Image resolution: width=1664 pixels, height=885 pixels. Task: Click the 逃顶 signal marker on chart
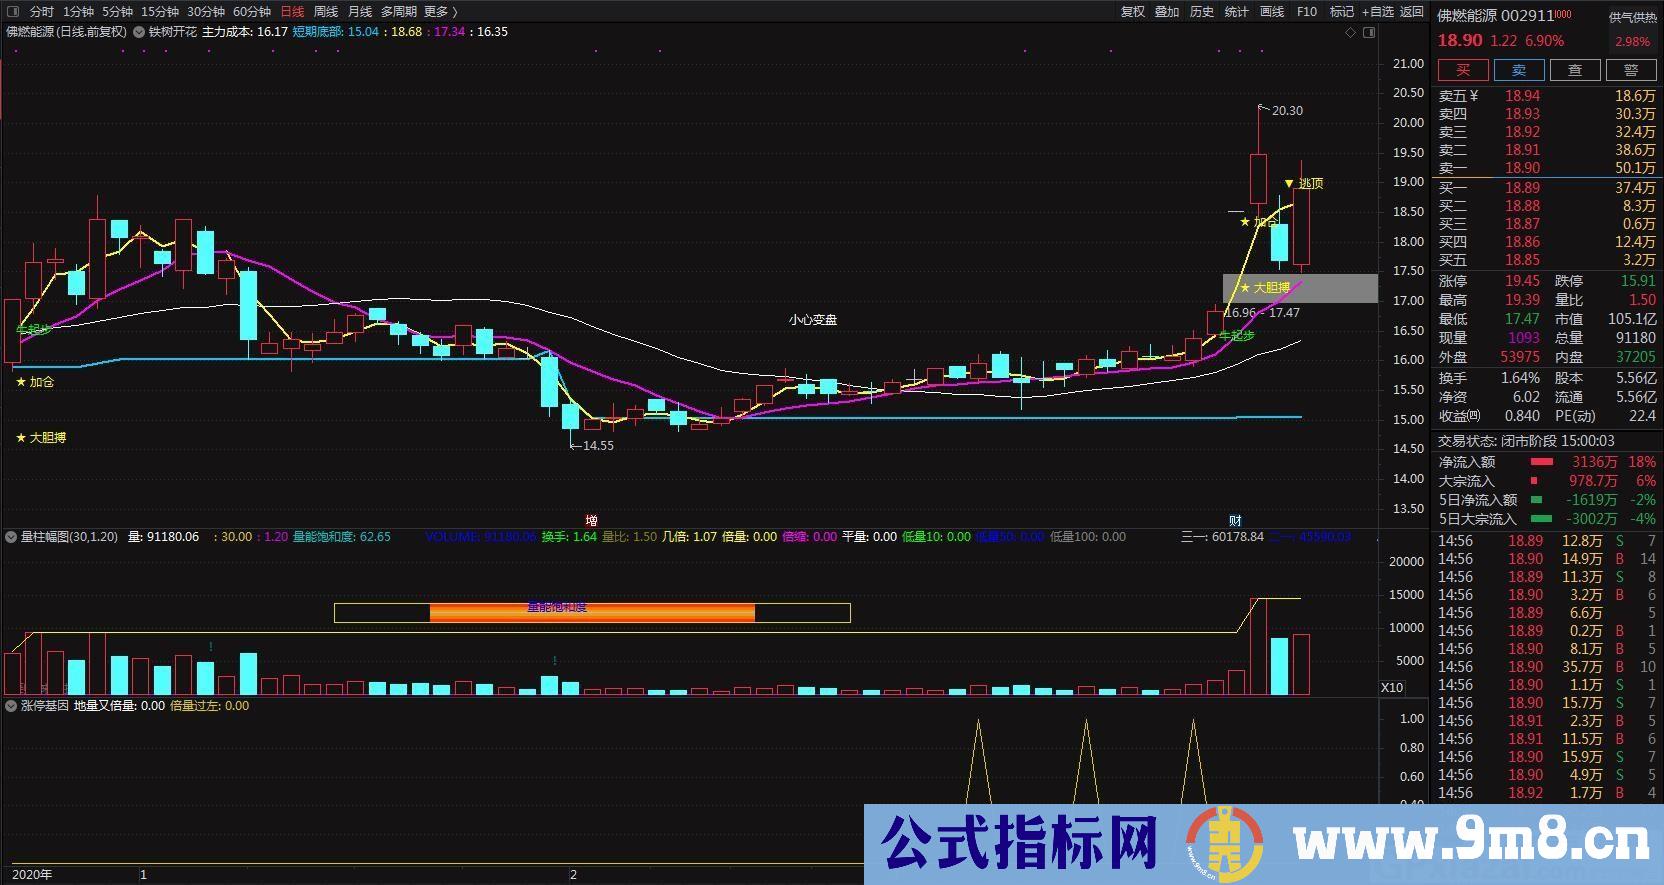[x=1304, y=184]
